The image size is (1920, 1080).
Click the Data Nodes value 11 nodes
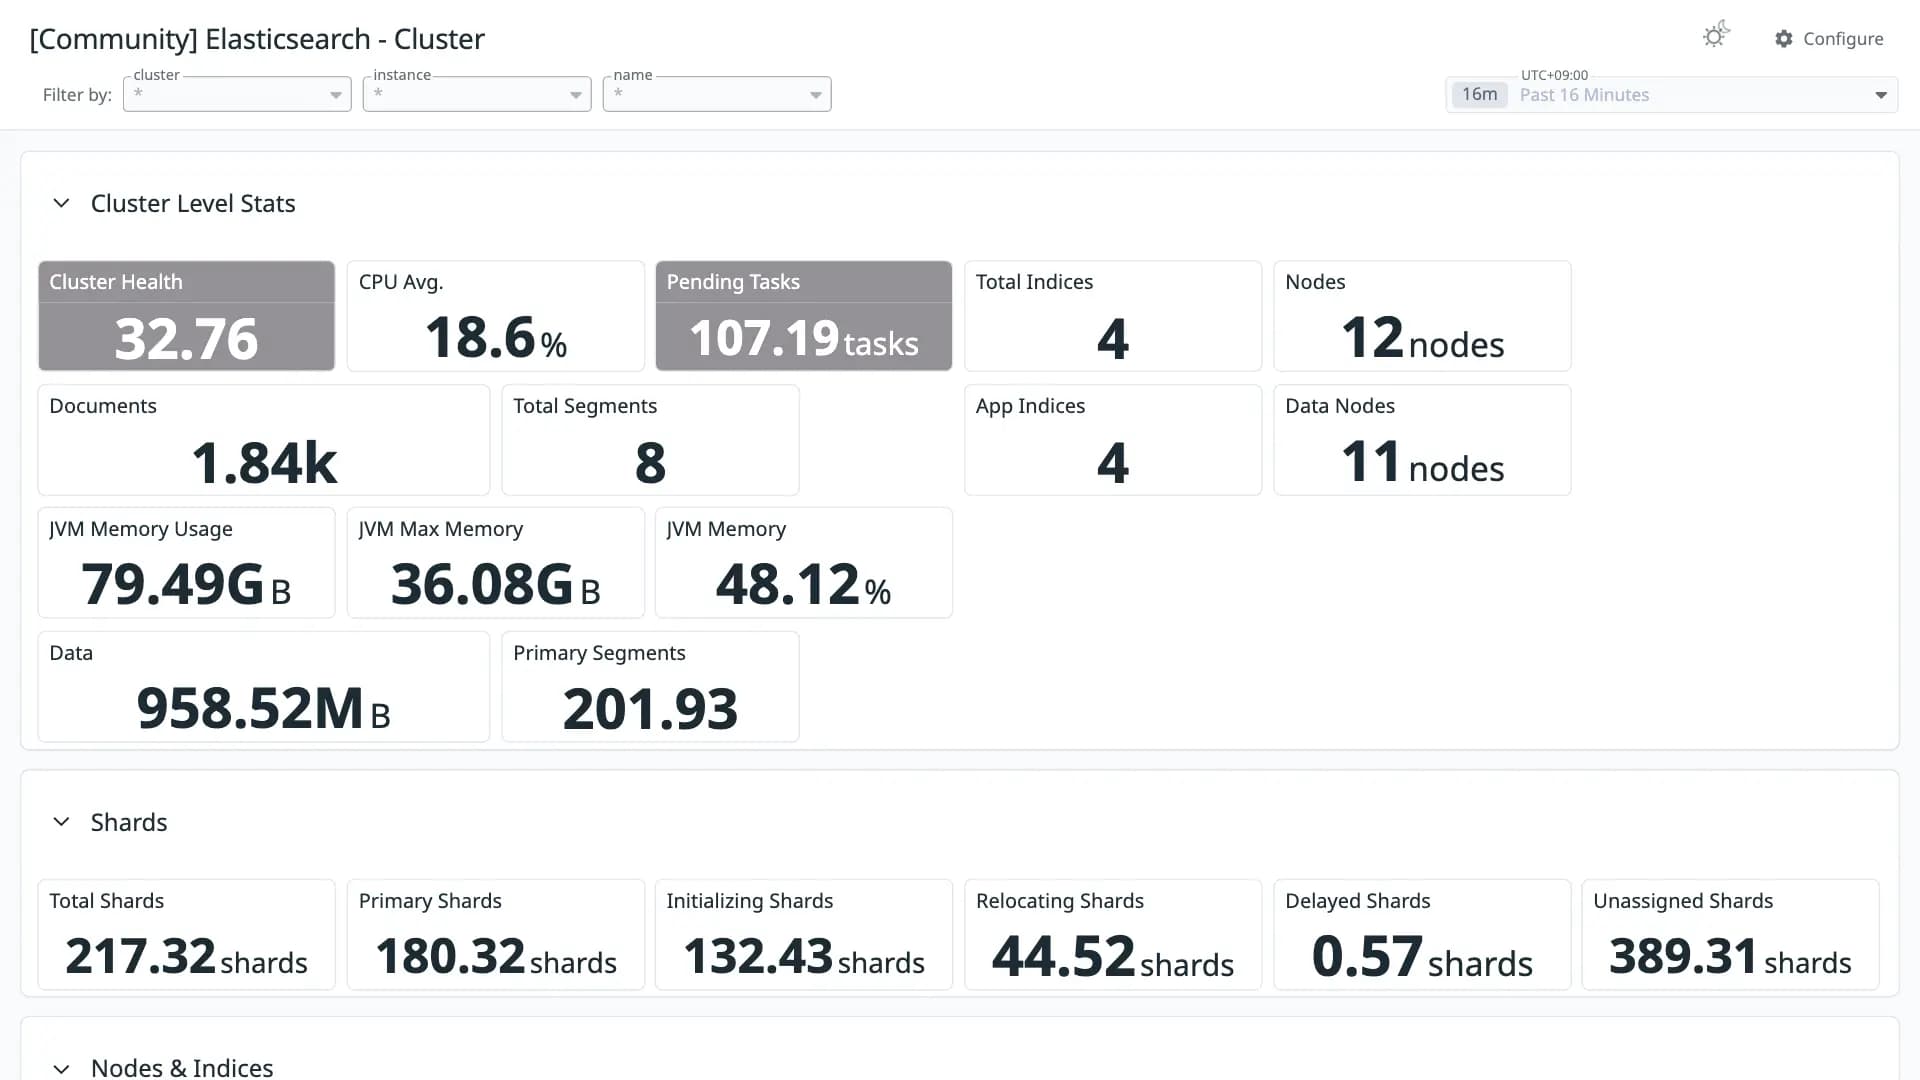pos(1422,462)
